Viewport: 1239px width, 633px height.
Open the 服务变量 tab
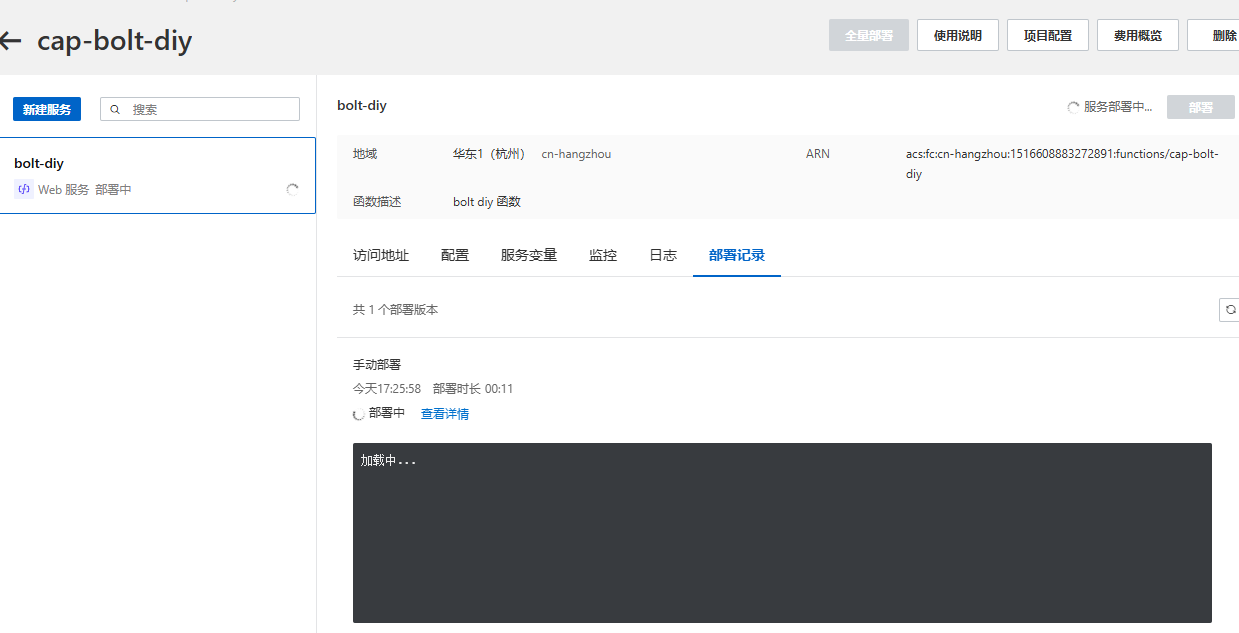click(x=529, y=255)
